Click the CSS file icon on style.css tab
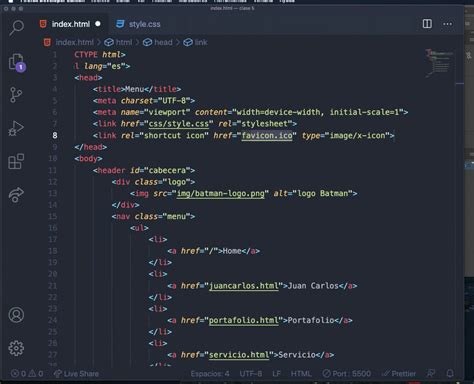This screenshot has width=474, height=384. point(120,24)
